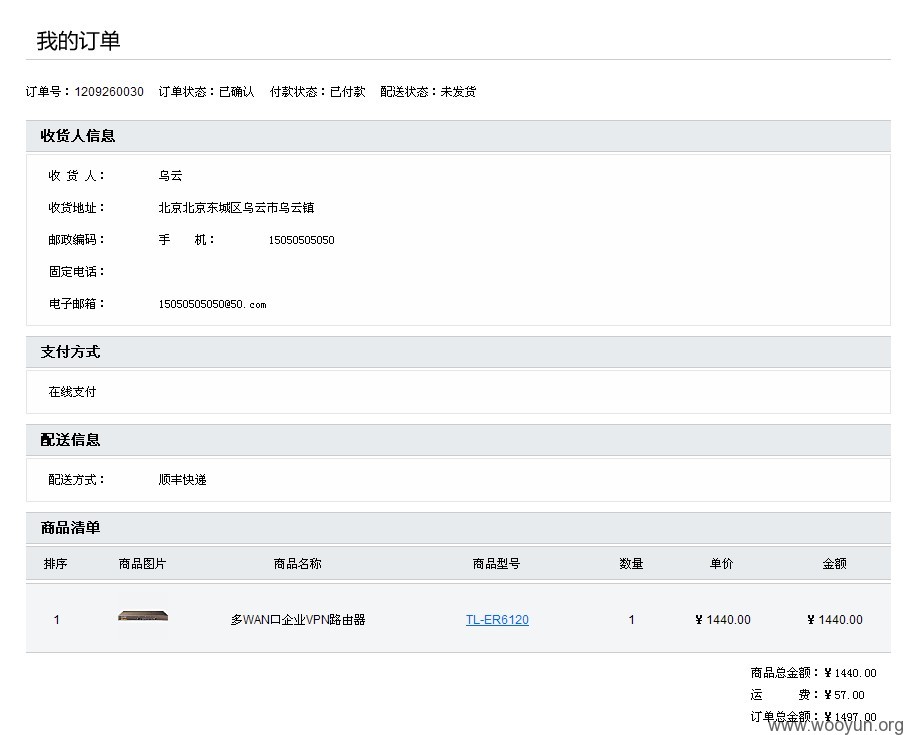Click the router product thumbnail image
This screenshot has width=904, height=735.
[143, 617]
